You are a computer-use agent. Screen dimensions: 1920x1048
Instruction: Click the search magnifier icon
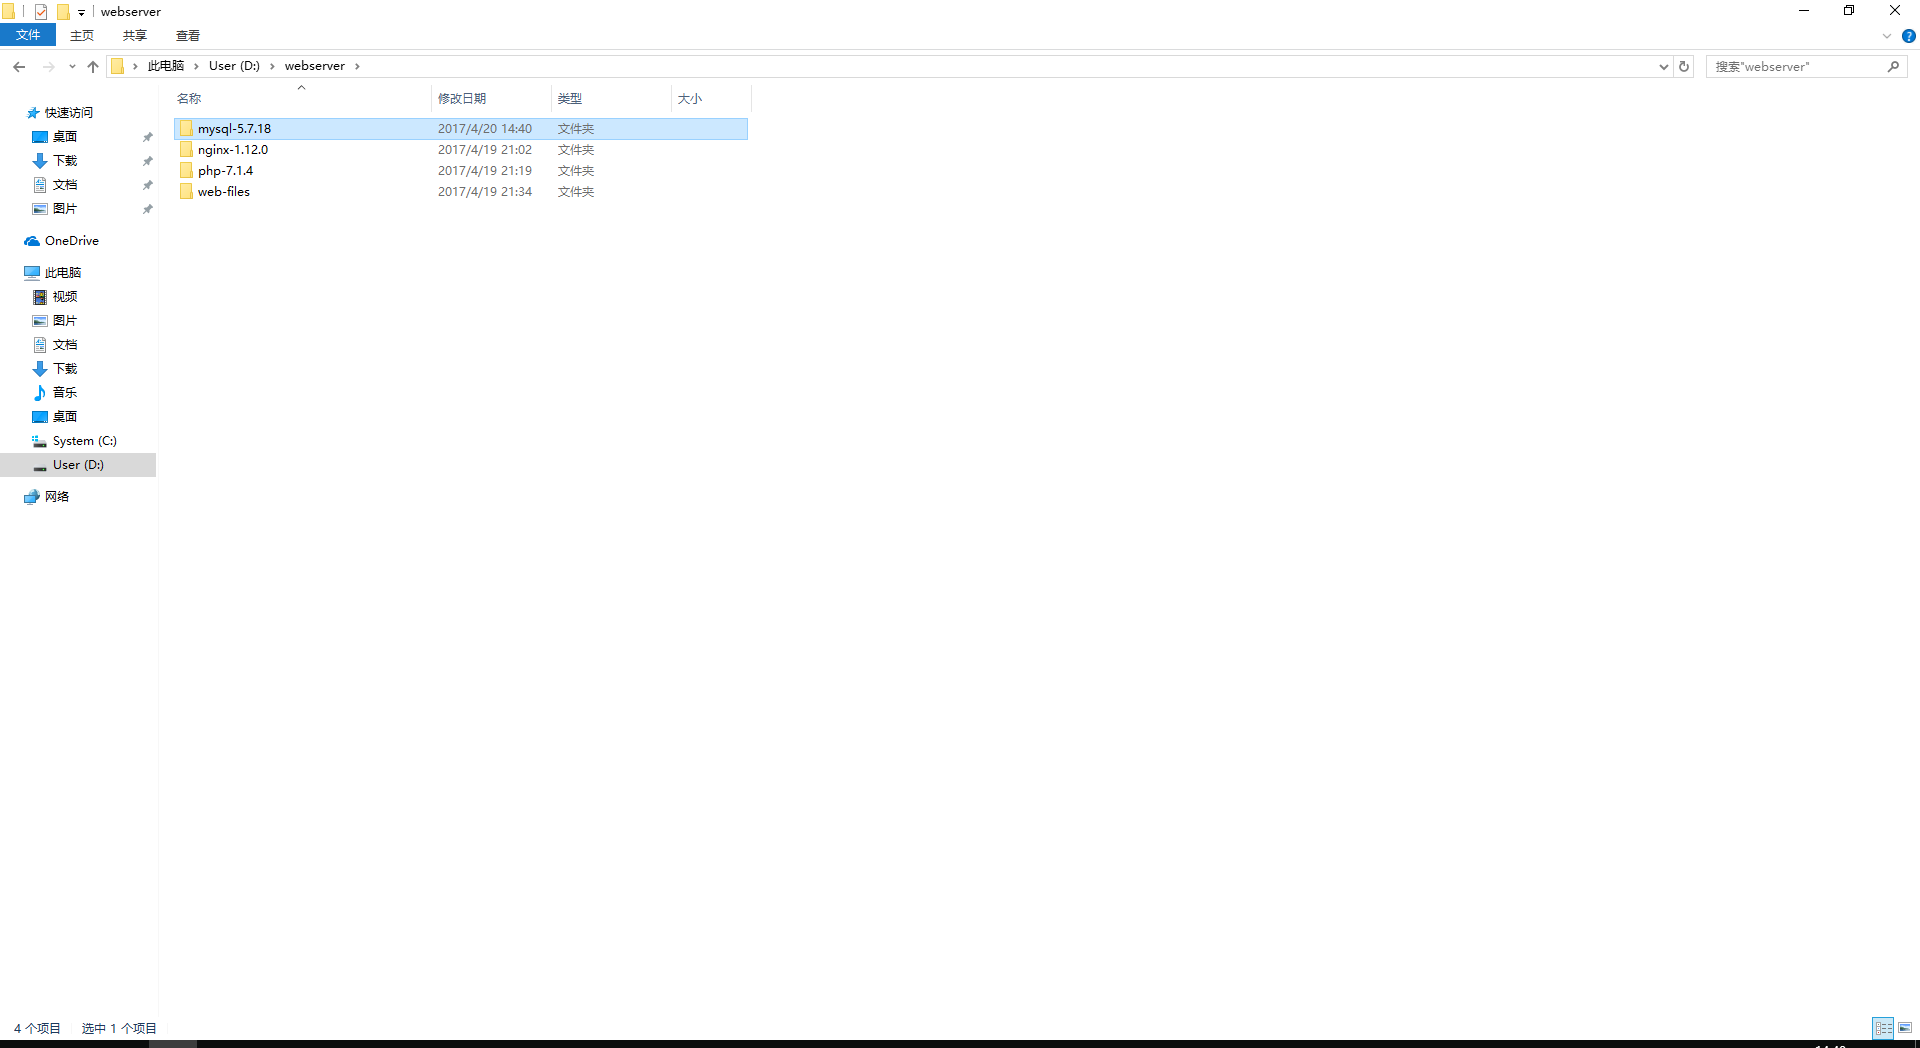point(1893,66)
